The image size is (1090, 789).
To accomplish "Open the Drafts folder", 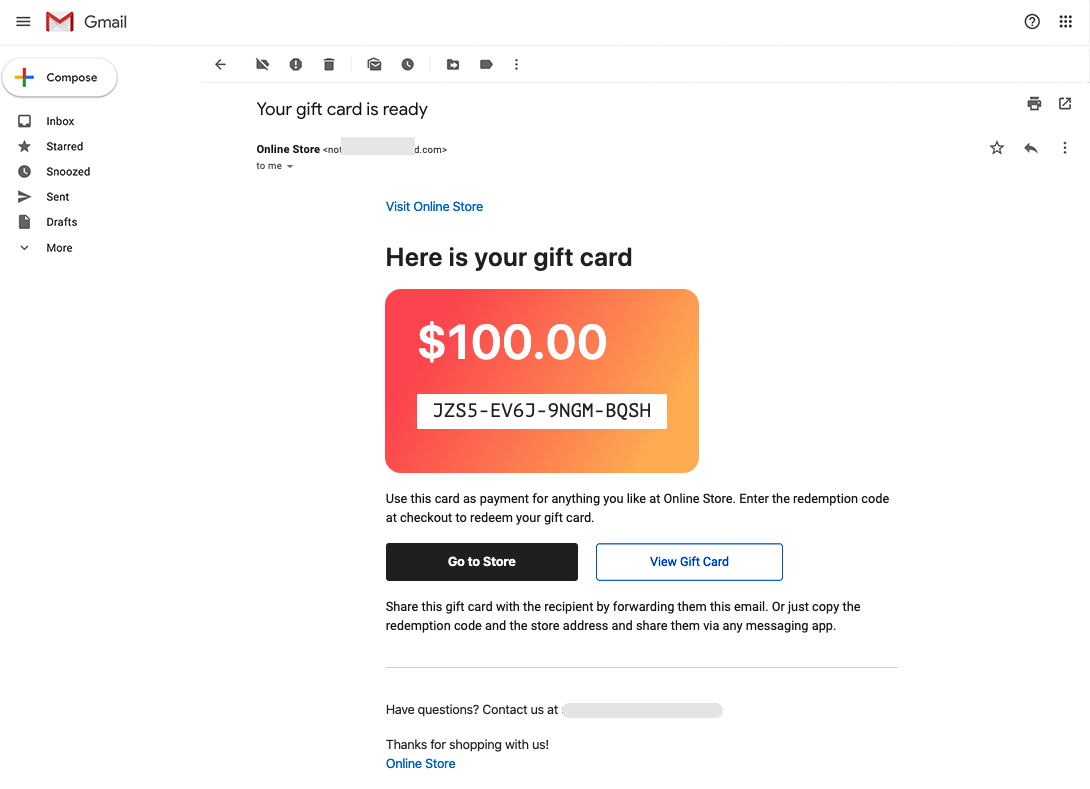I will tap(61, 221).
